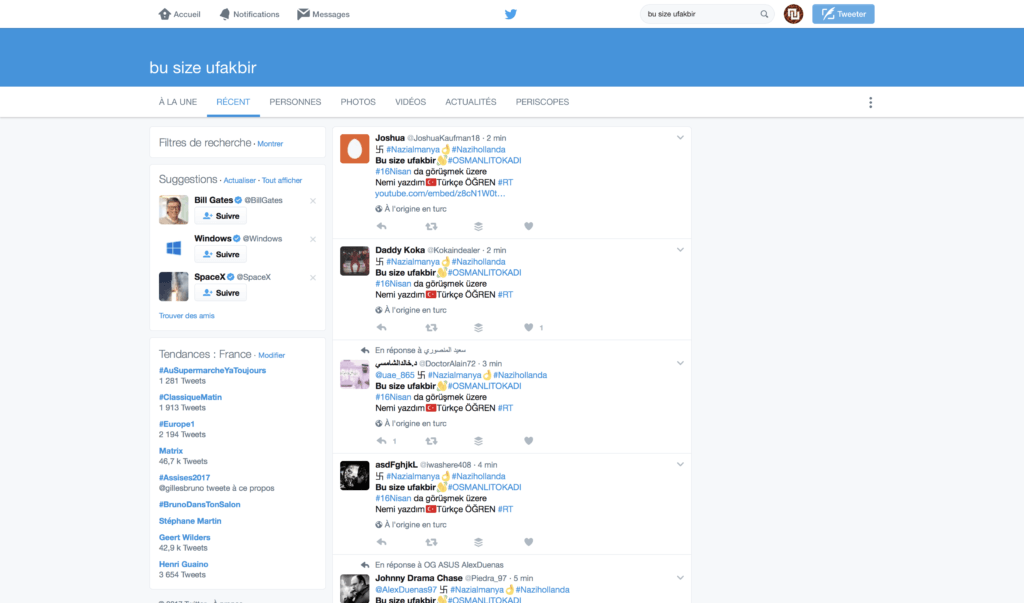Open #ClassiqueMatin trend

tap(190, 397)
